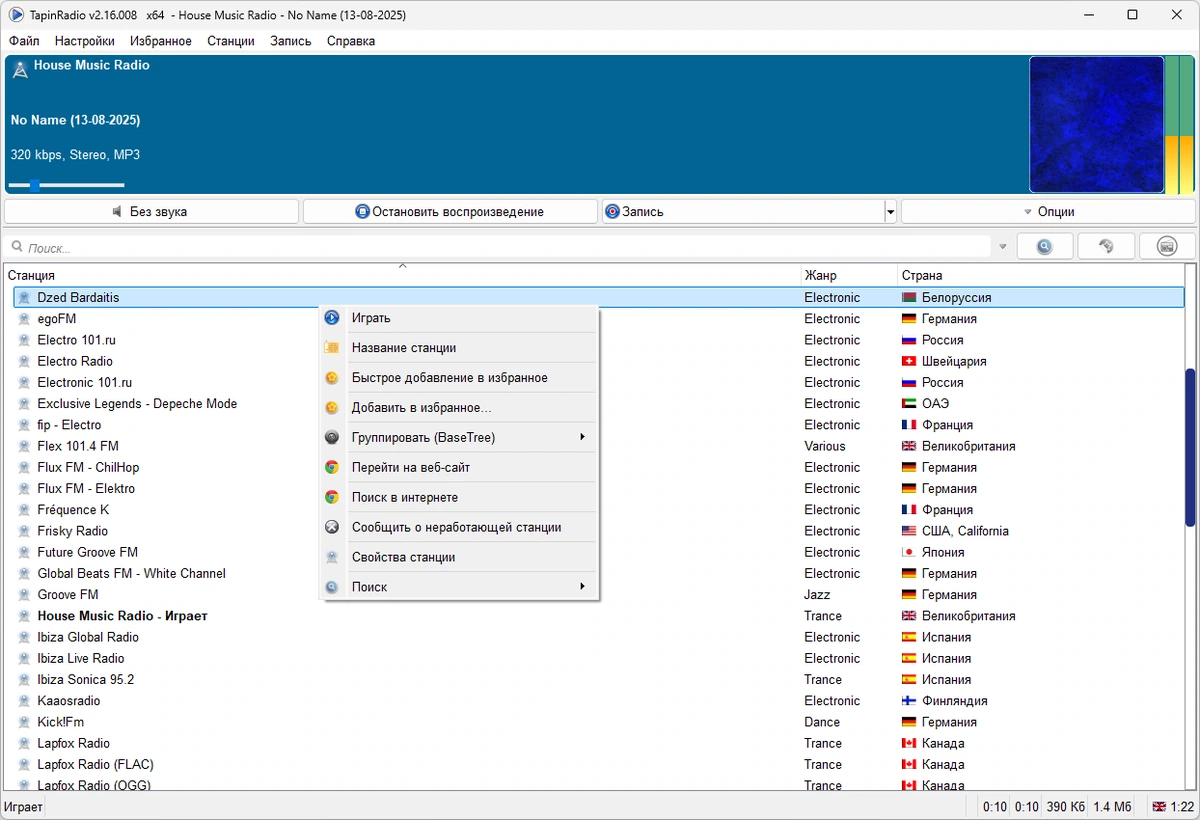Click icon beside Сообщить о неработающей станции
The image size is (1200, 820).
pos(332,527)
